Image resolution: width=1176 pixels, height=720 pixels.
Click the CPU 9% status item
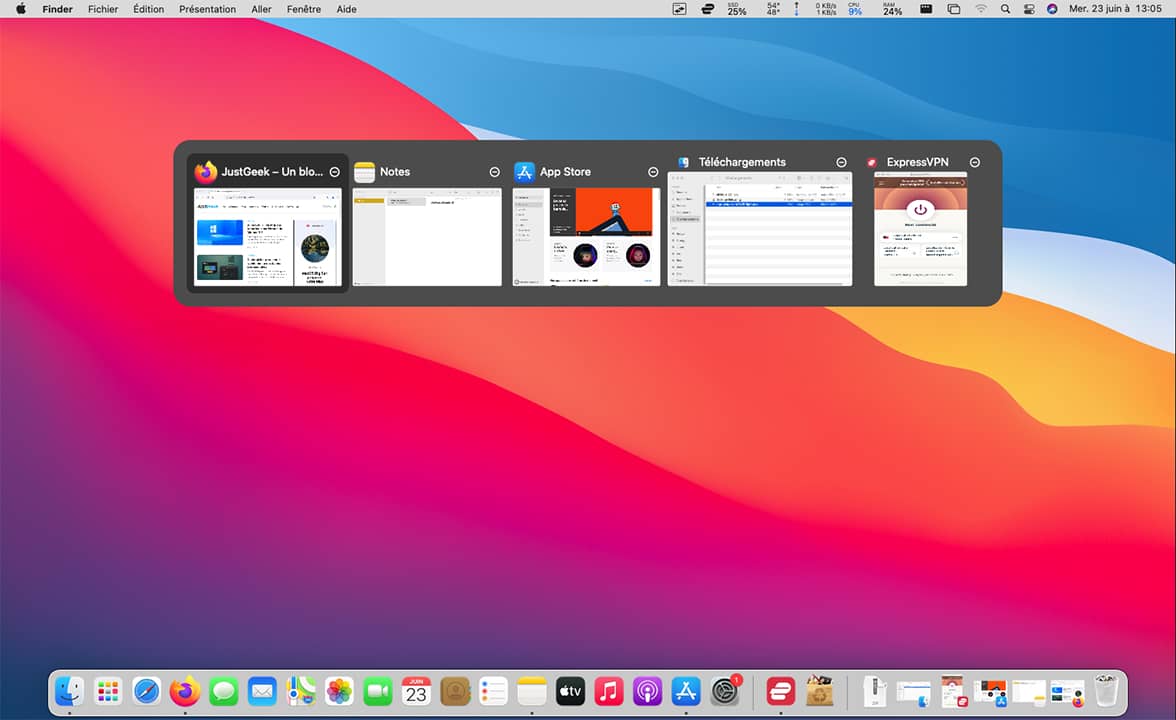[854, 9]
